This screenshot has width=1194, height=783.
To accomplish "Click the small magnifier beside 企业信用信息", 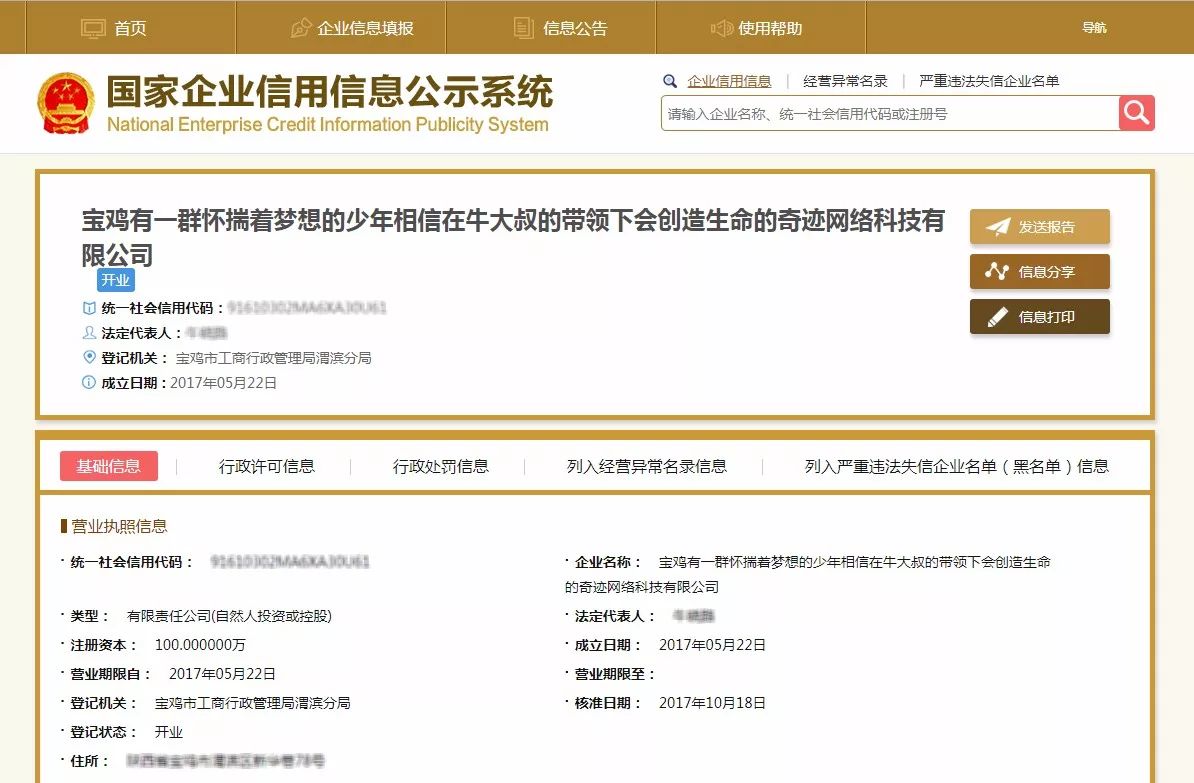I will tap(670, 81).
